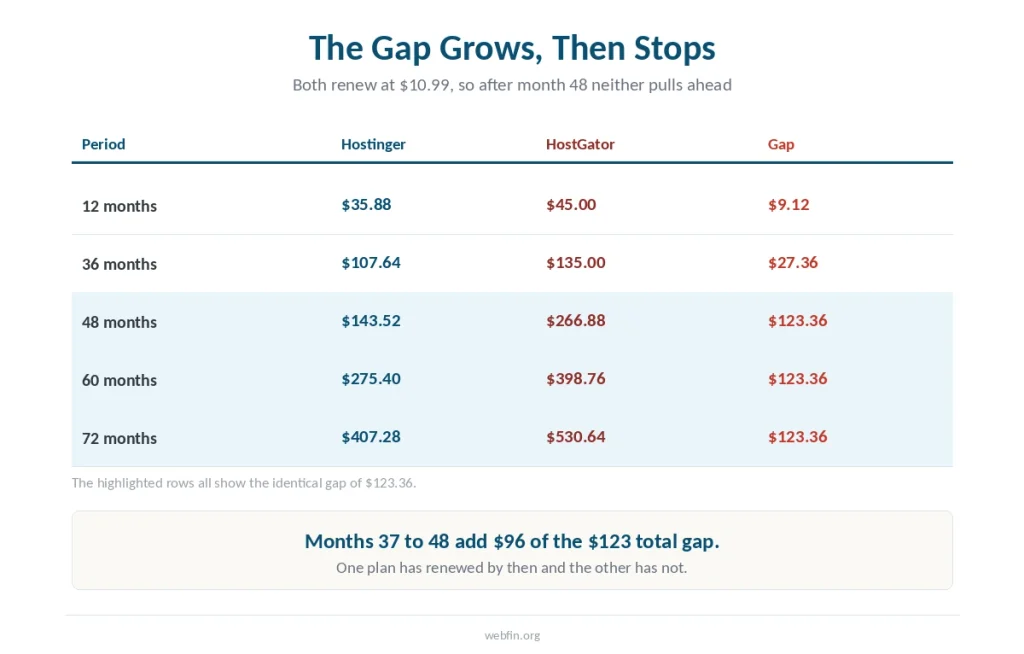1024x654 pixels.
Task: Click the 12 months row label
Action: (120, 206)
